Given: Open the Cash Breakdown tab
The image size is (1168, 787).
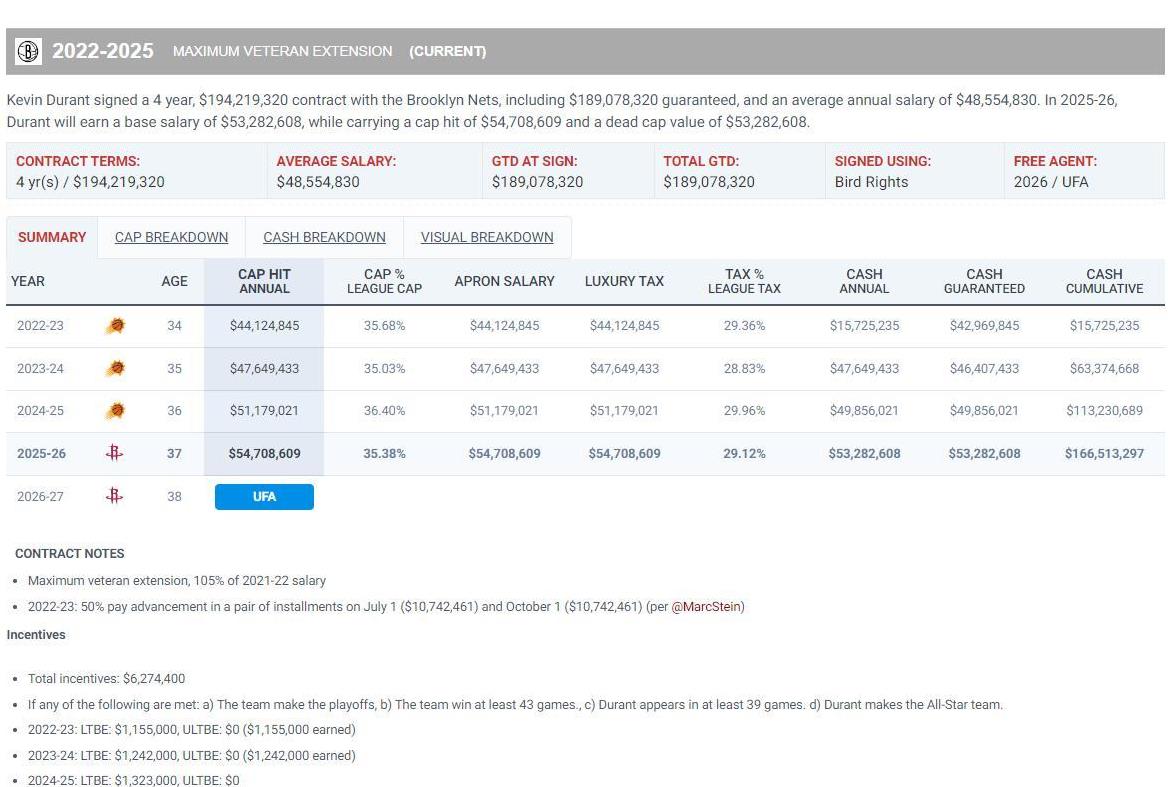Looking at the screenshot, I should pos(324,237).
